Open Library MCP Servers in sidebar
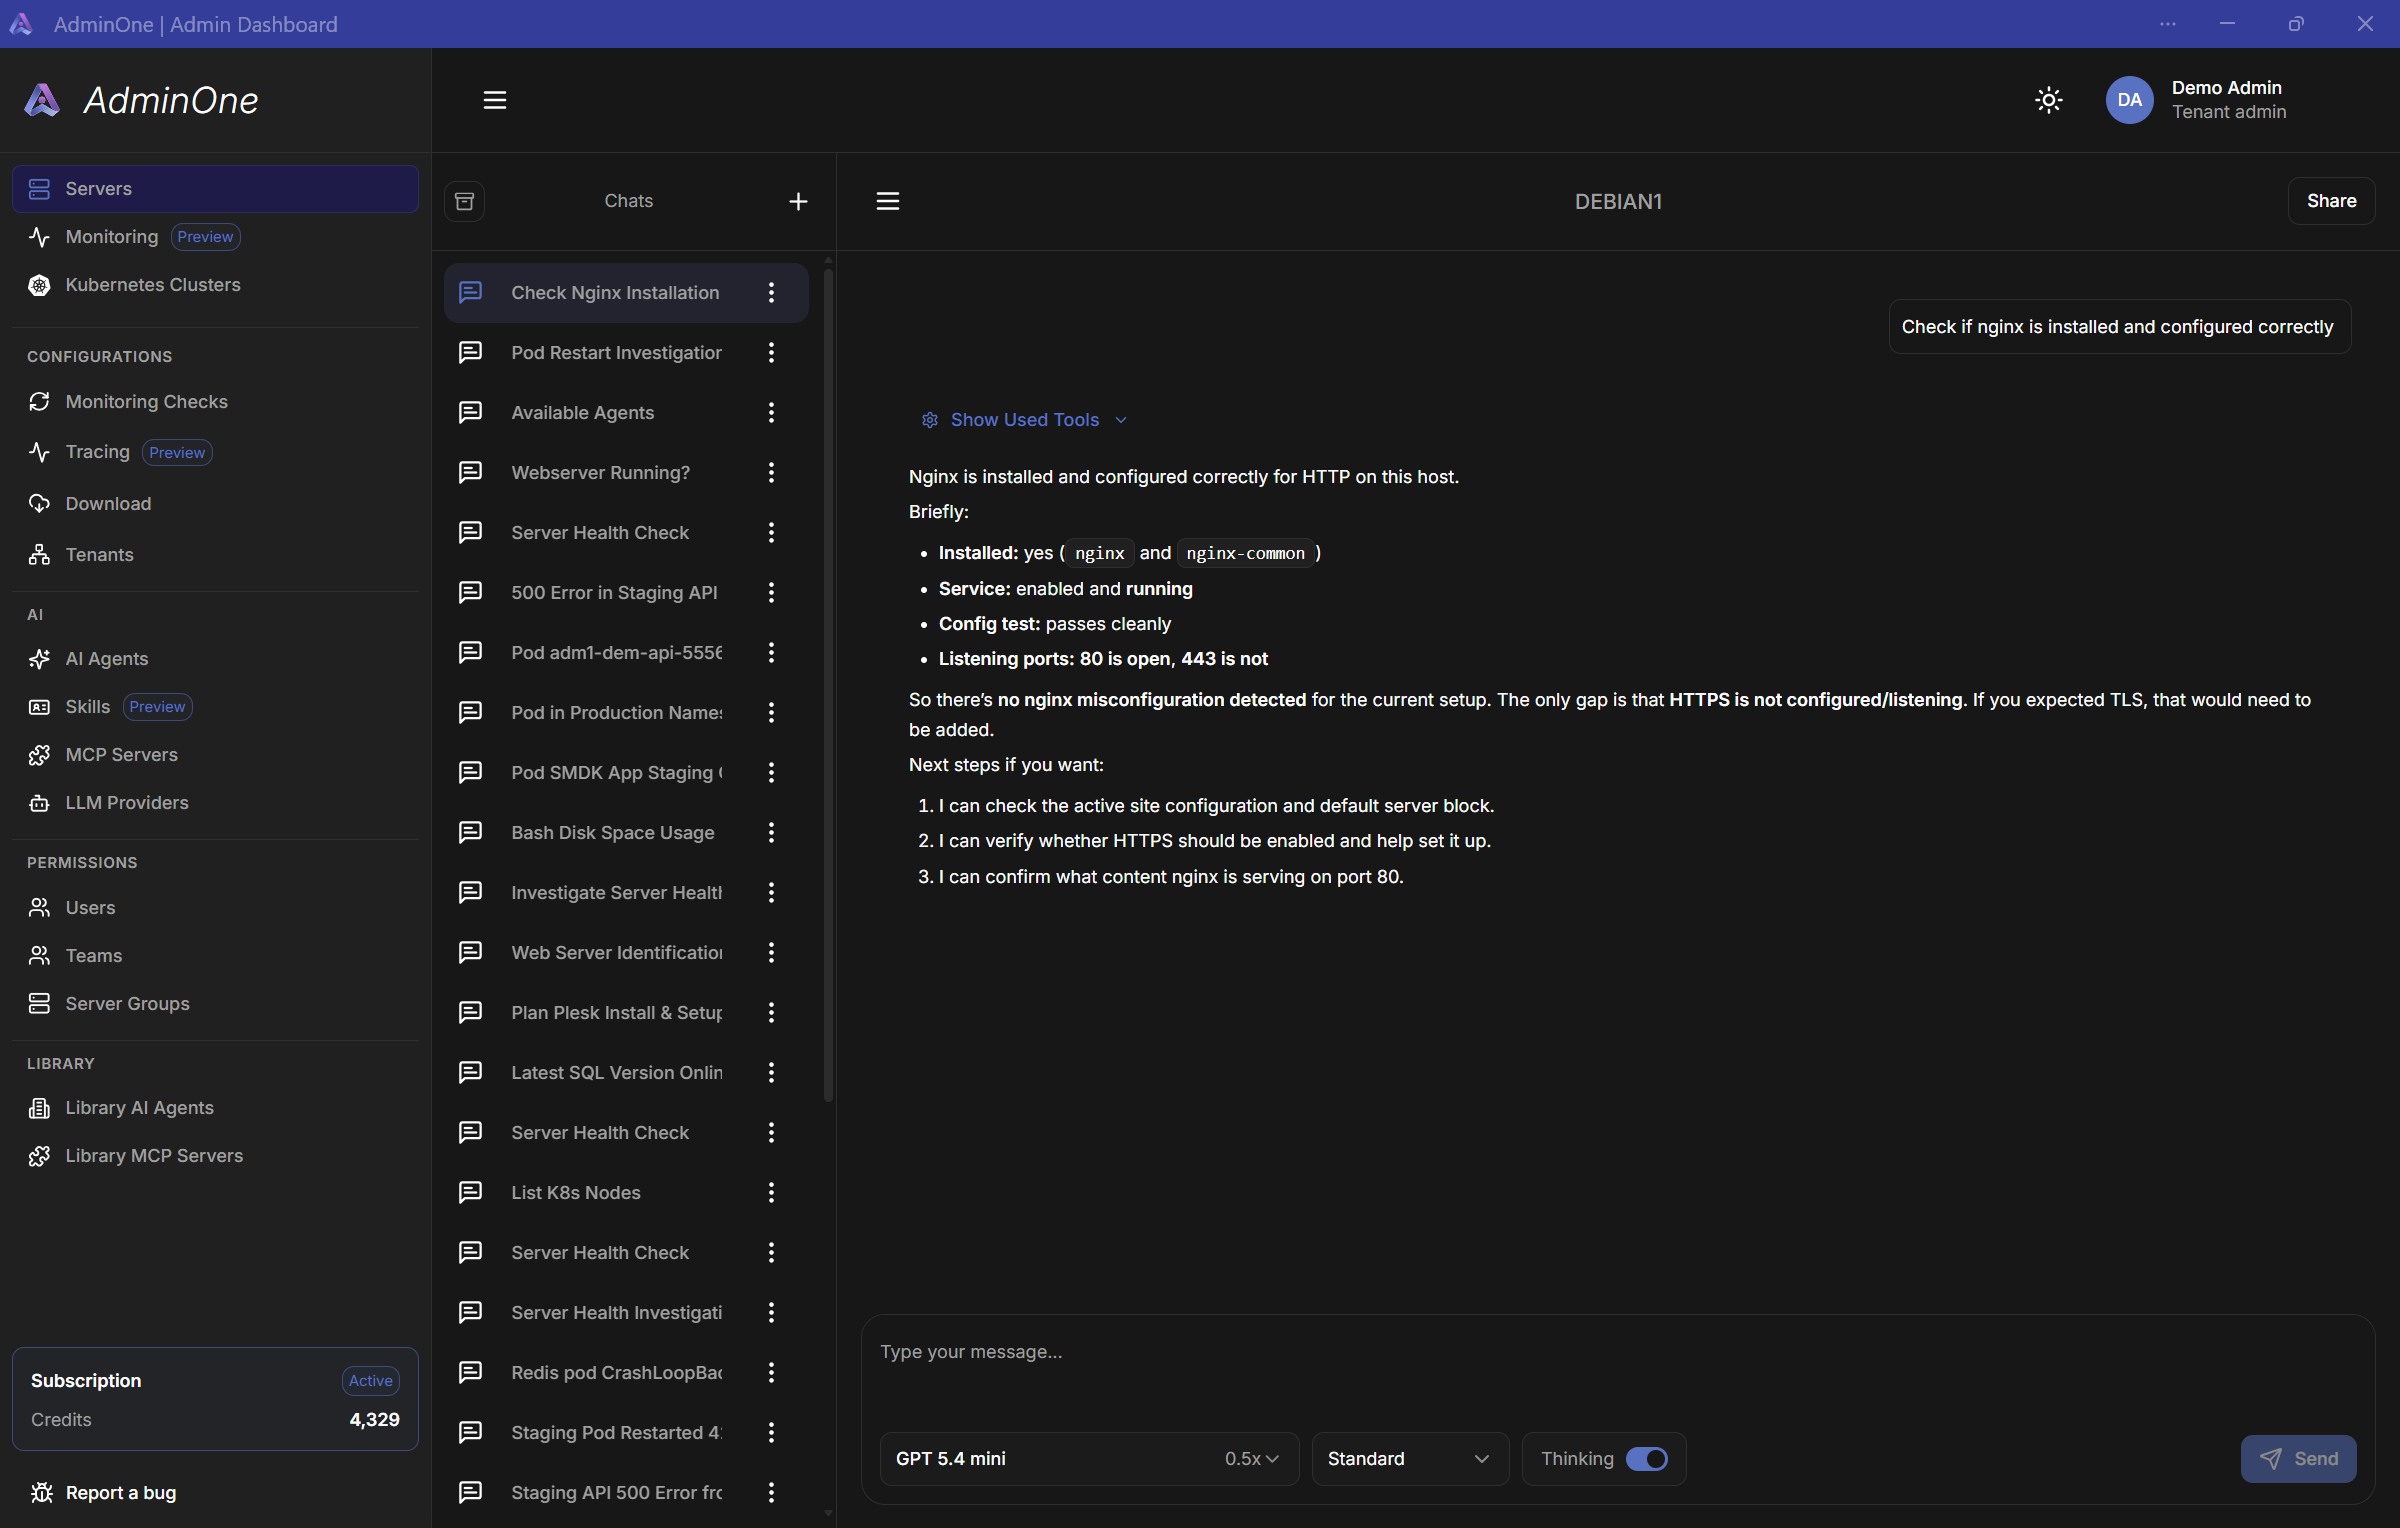 point(154,1156)
